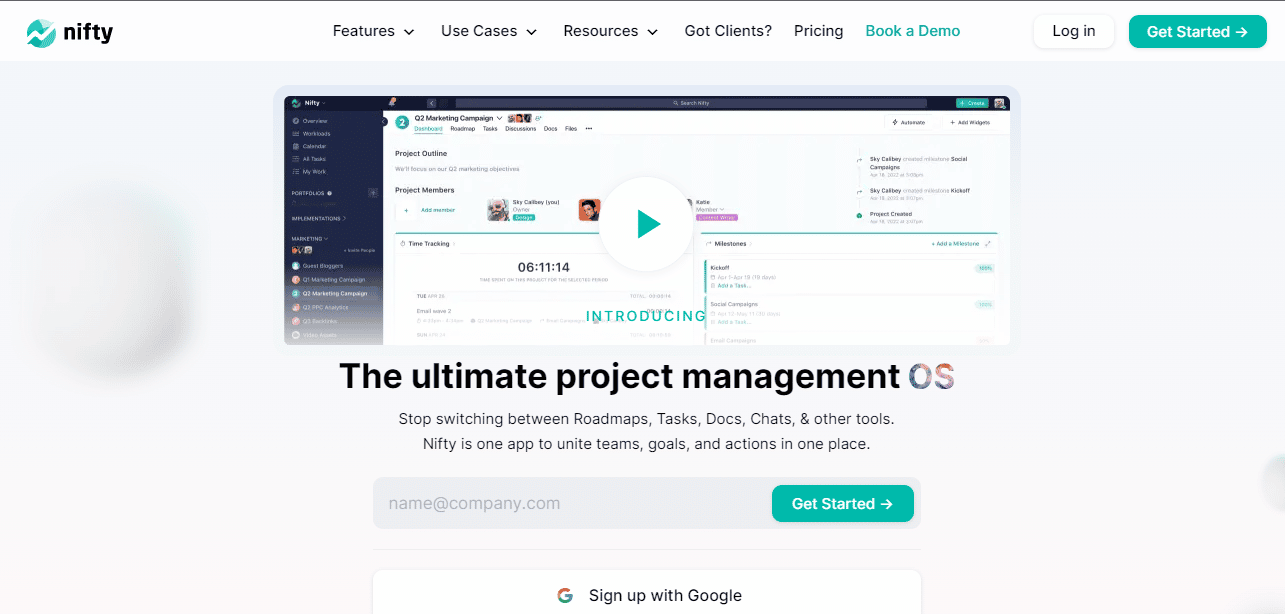Choose Sign up with Google

coord(647,595)
